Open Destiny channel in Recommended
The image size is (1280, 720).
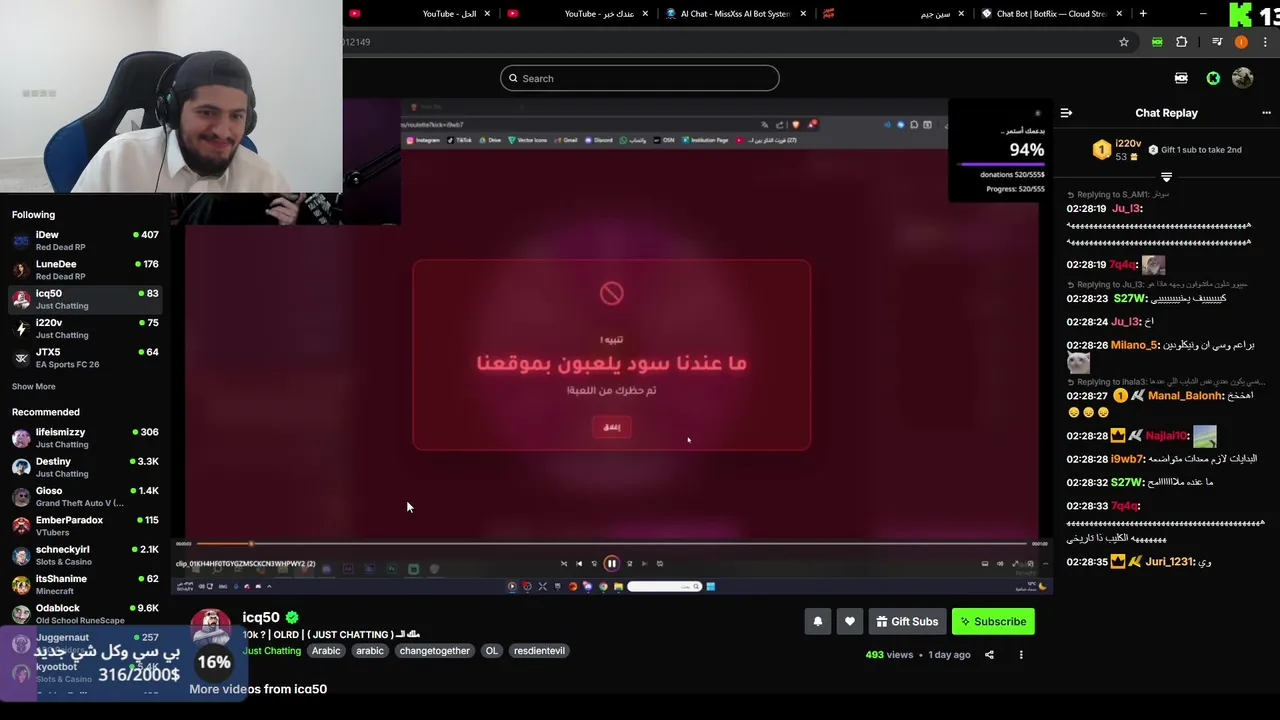coord(85,467)
